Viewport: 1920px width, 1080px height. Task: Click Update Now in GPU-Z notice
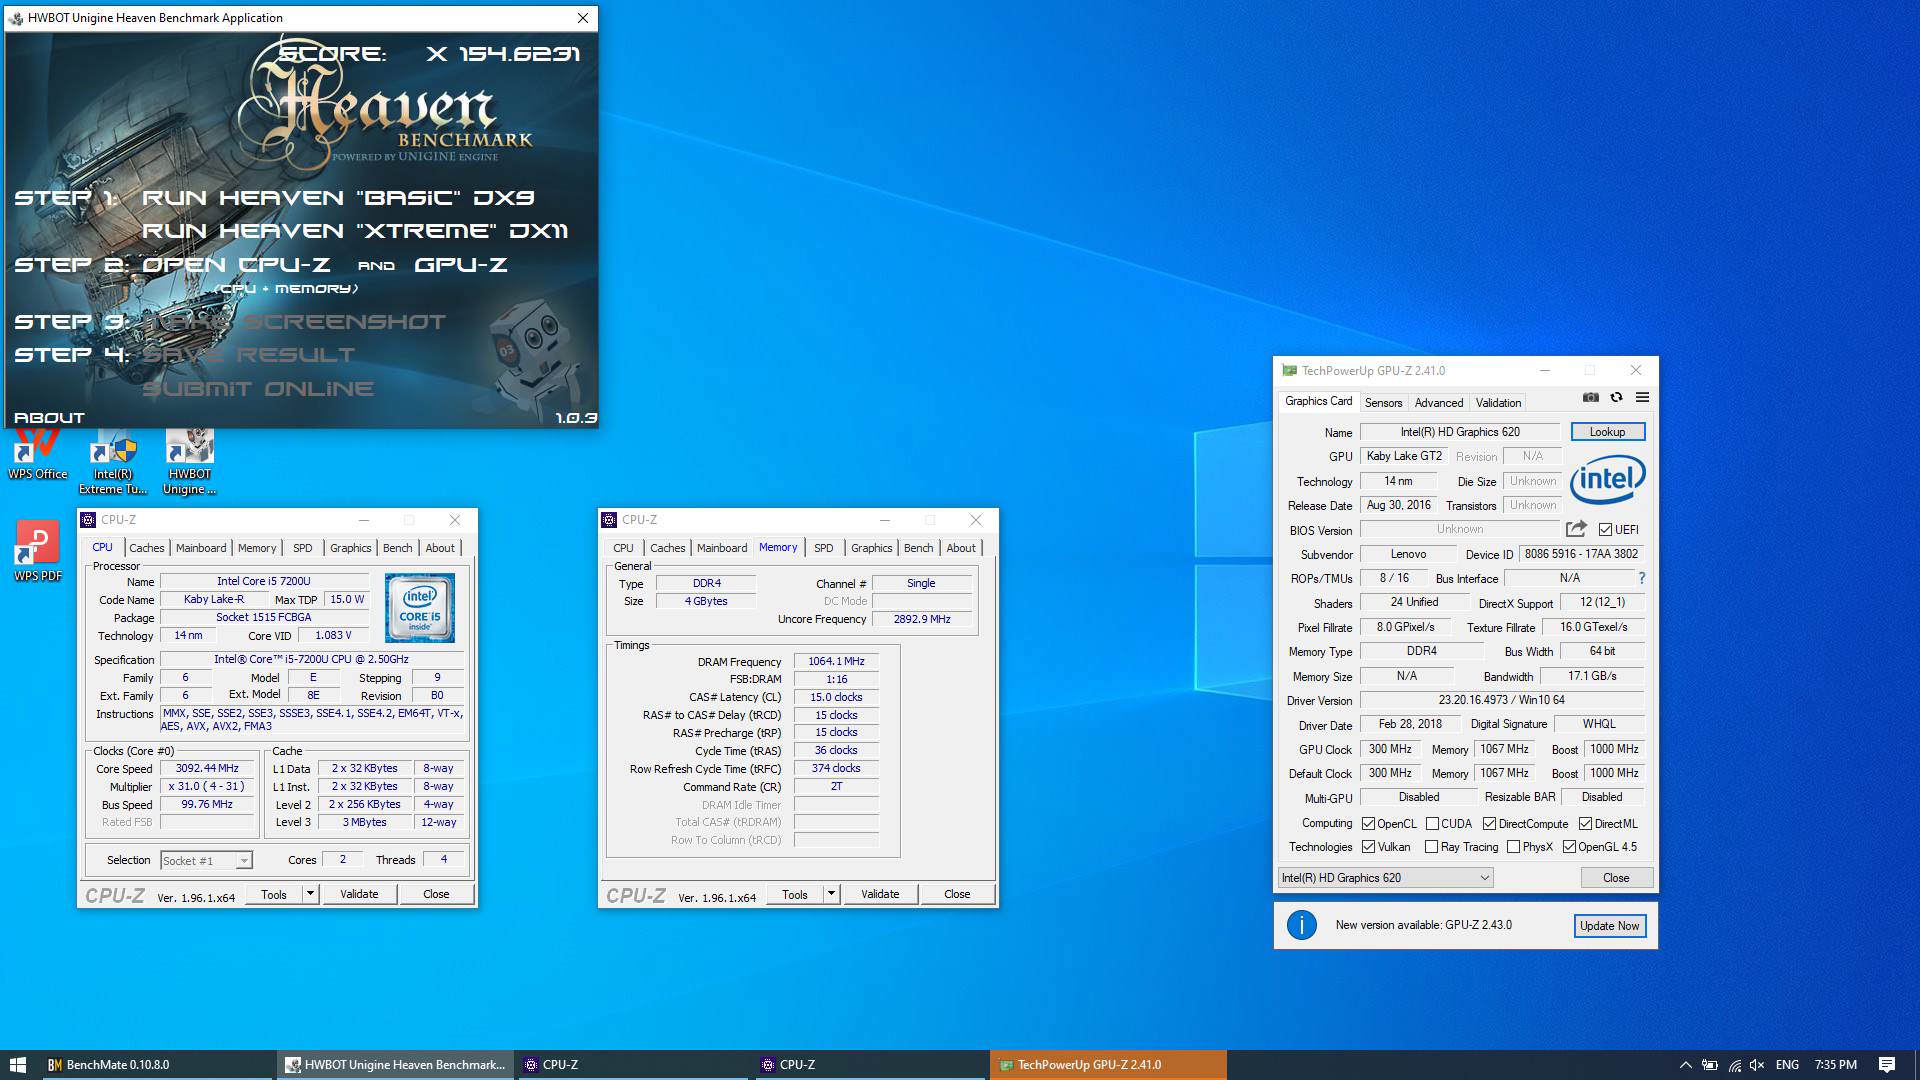tap(1609, 926)
